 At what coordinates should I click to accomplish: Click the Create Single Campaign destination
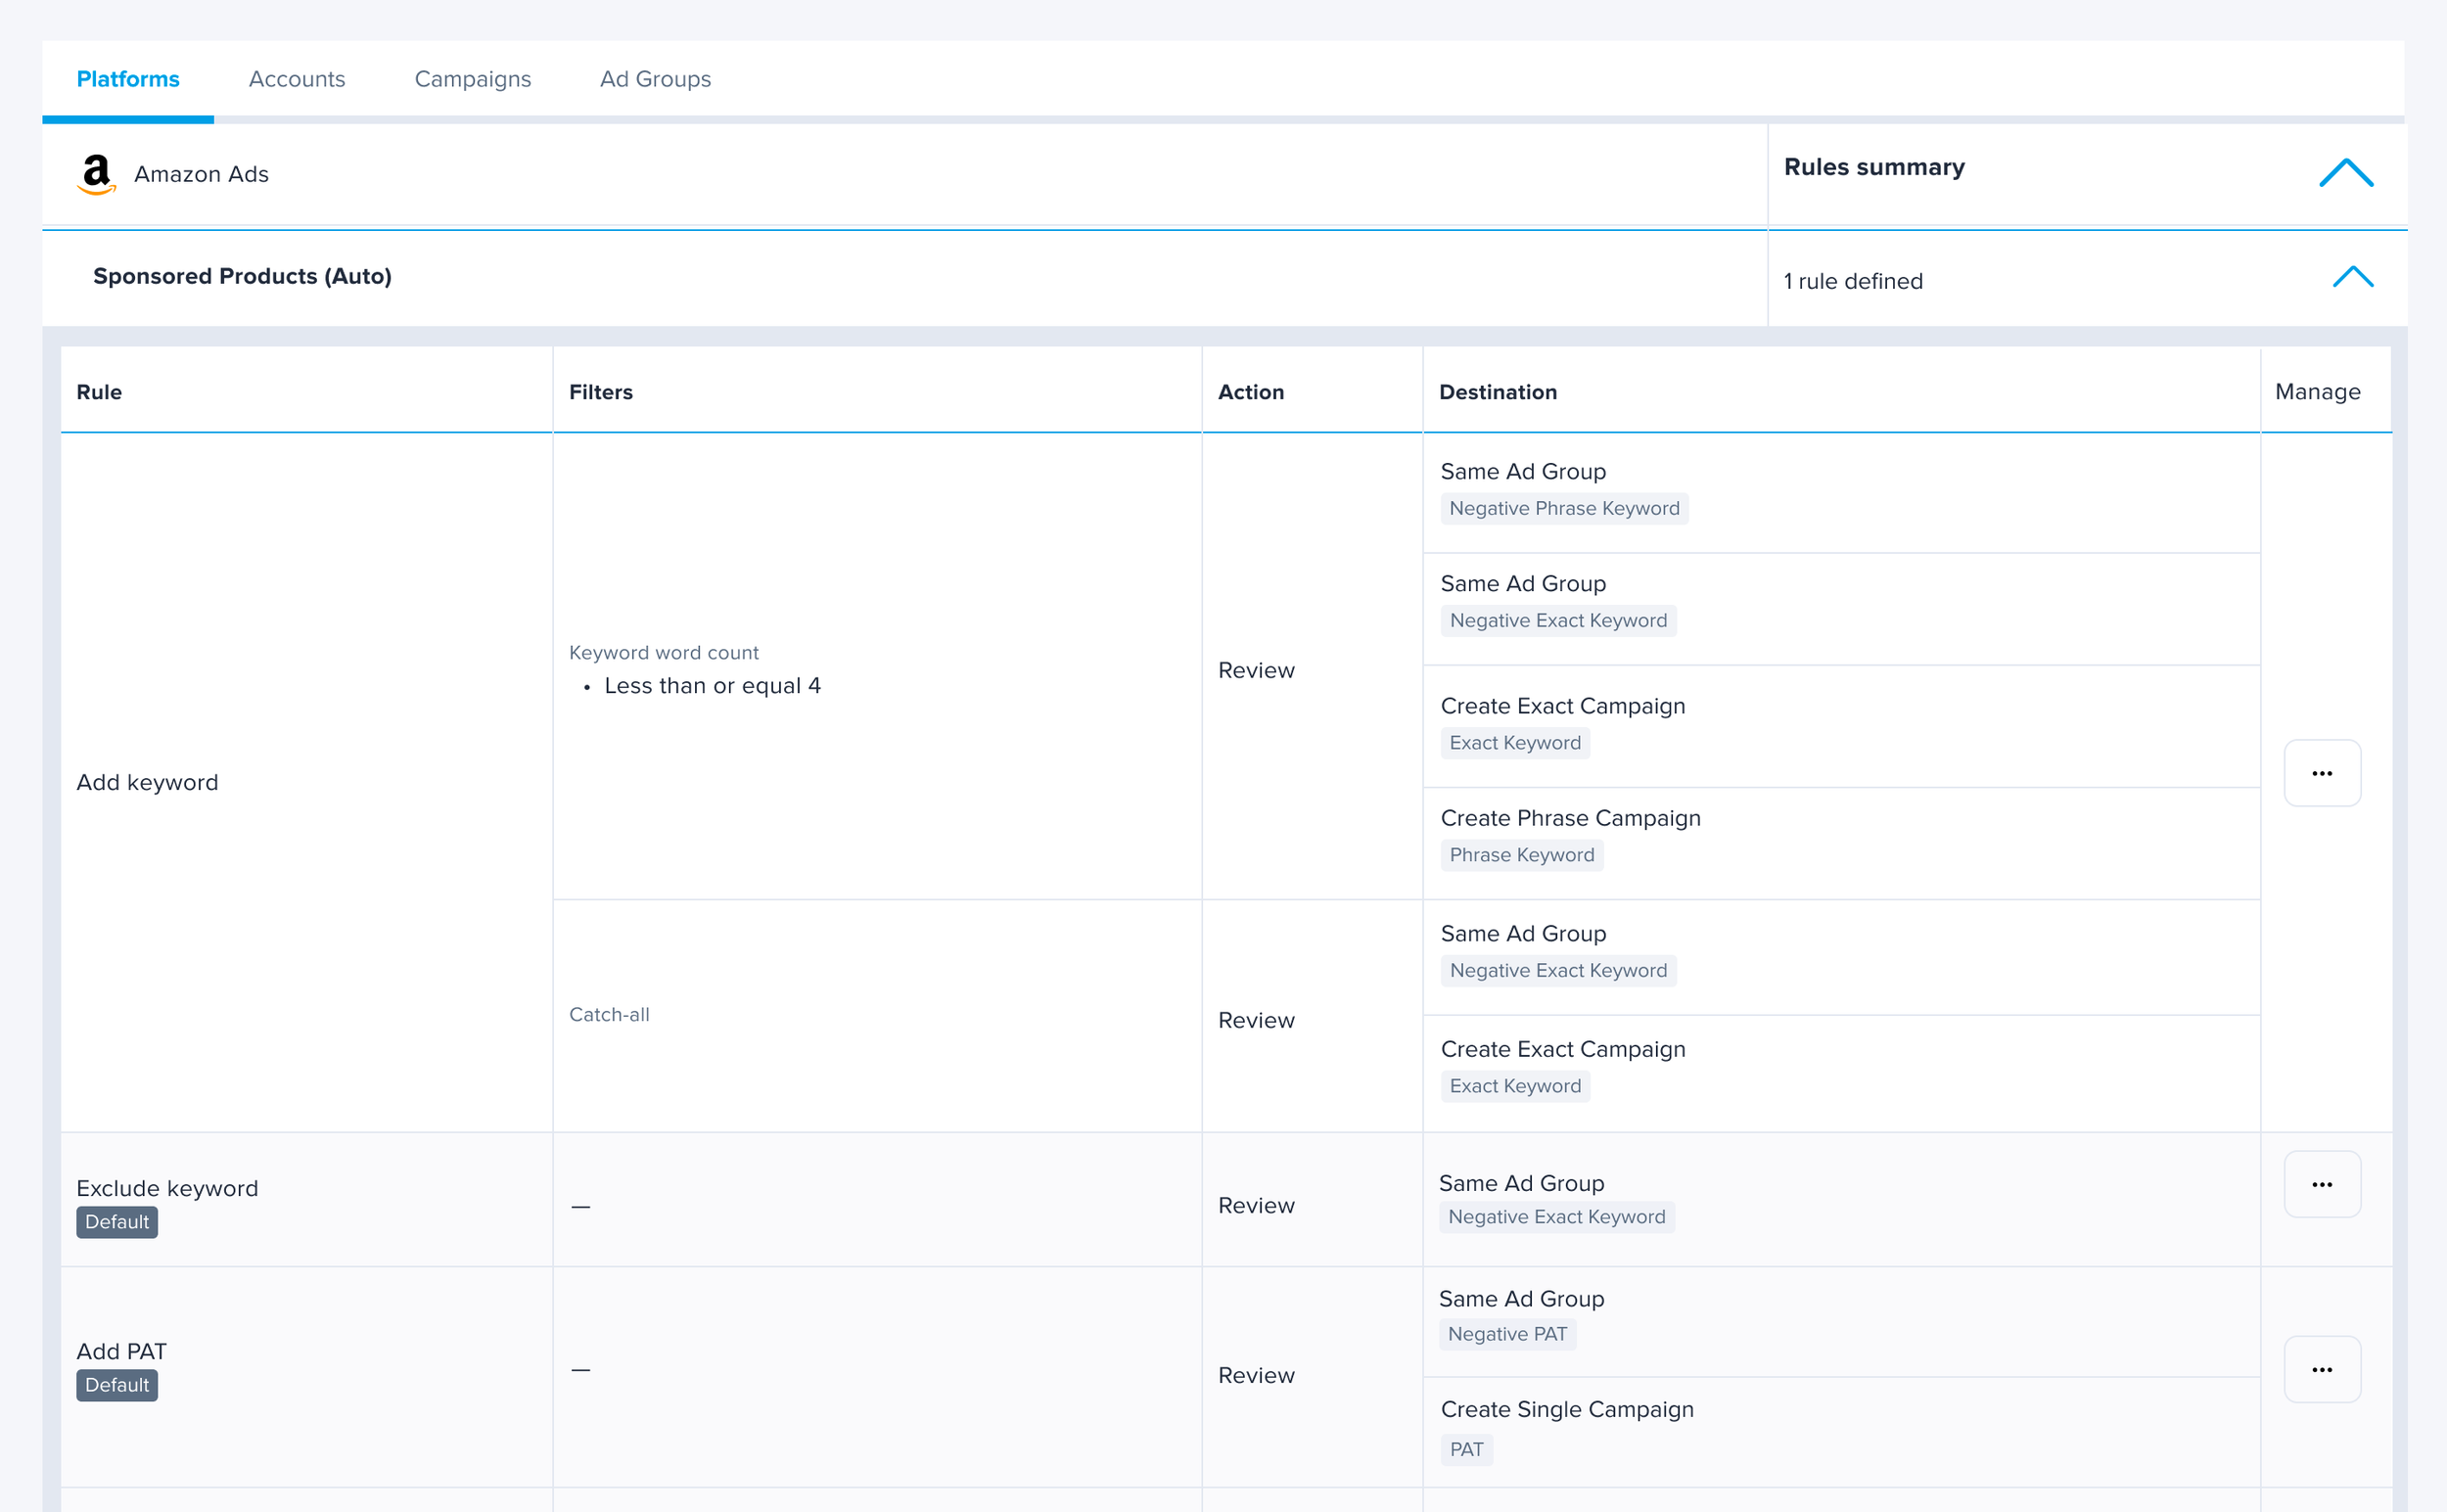[1566, 1409]
